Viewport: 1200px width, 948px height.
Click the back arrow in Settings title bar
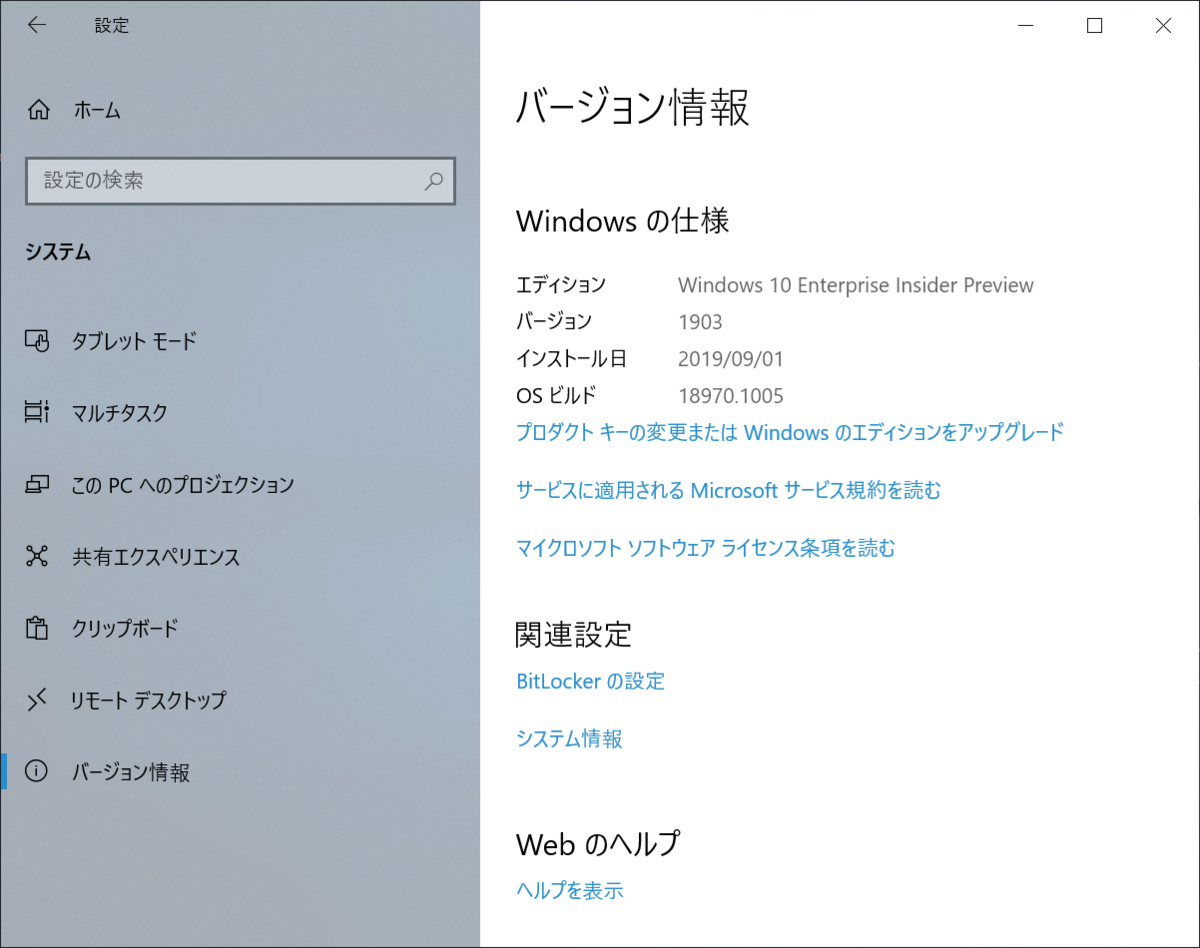click(x=37, y=26)
